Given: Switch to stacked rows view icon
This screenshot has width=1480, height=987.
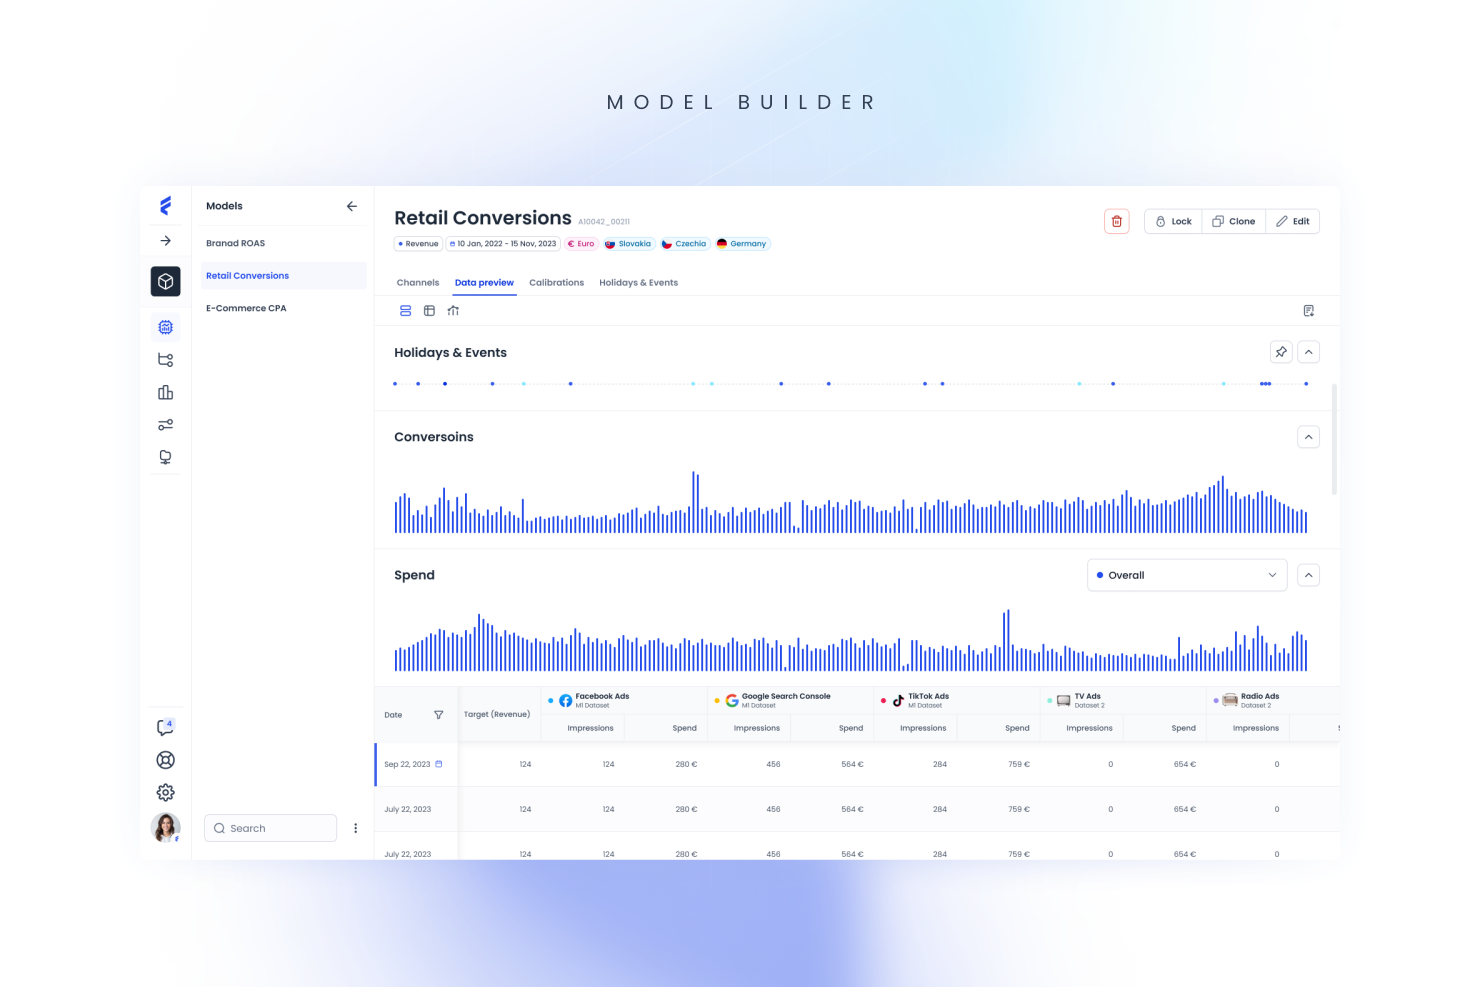Looking at the screenshot, I should [405, 311].
